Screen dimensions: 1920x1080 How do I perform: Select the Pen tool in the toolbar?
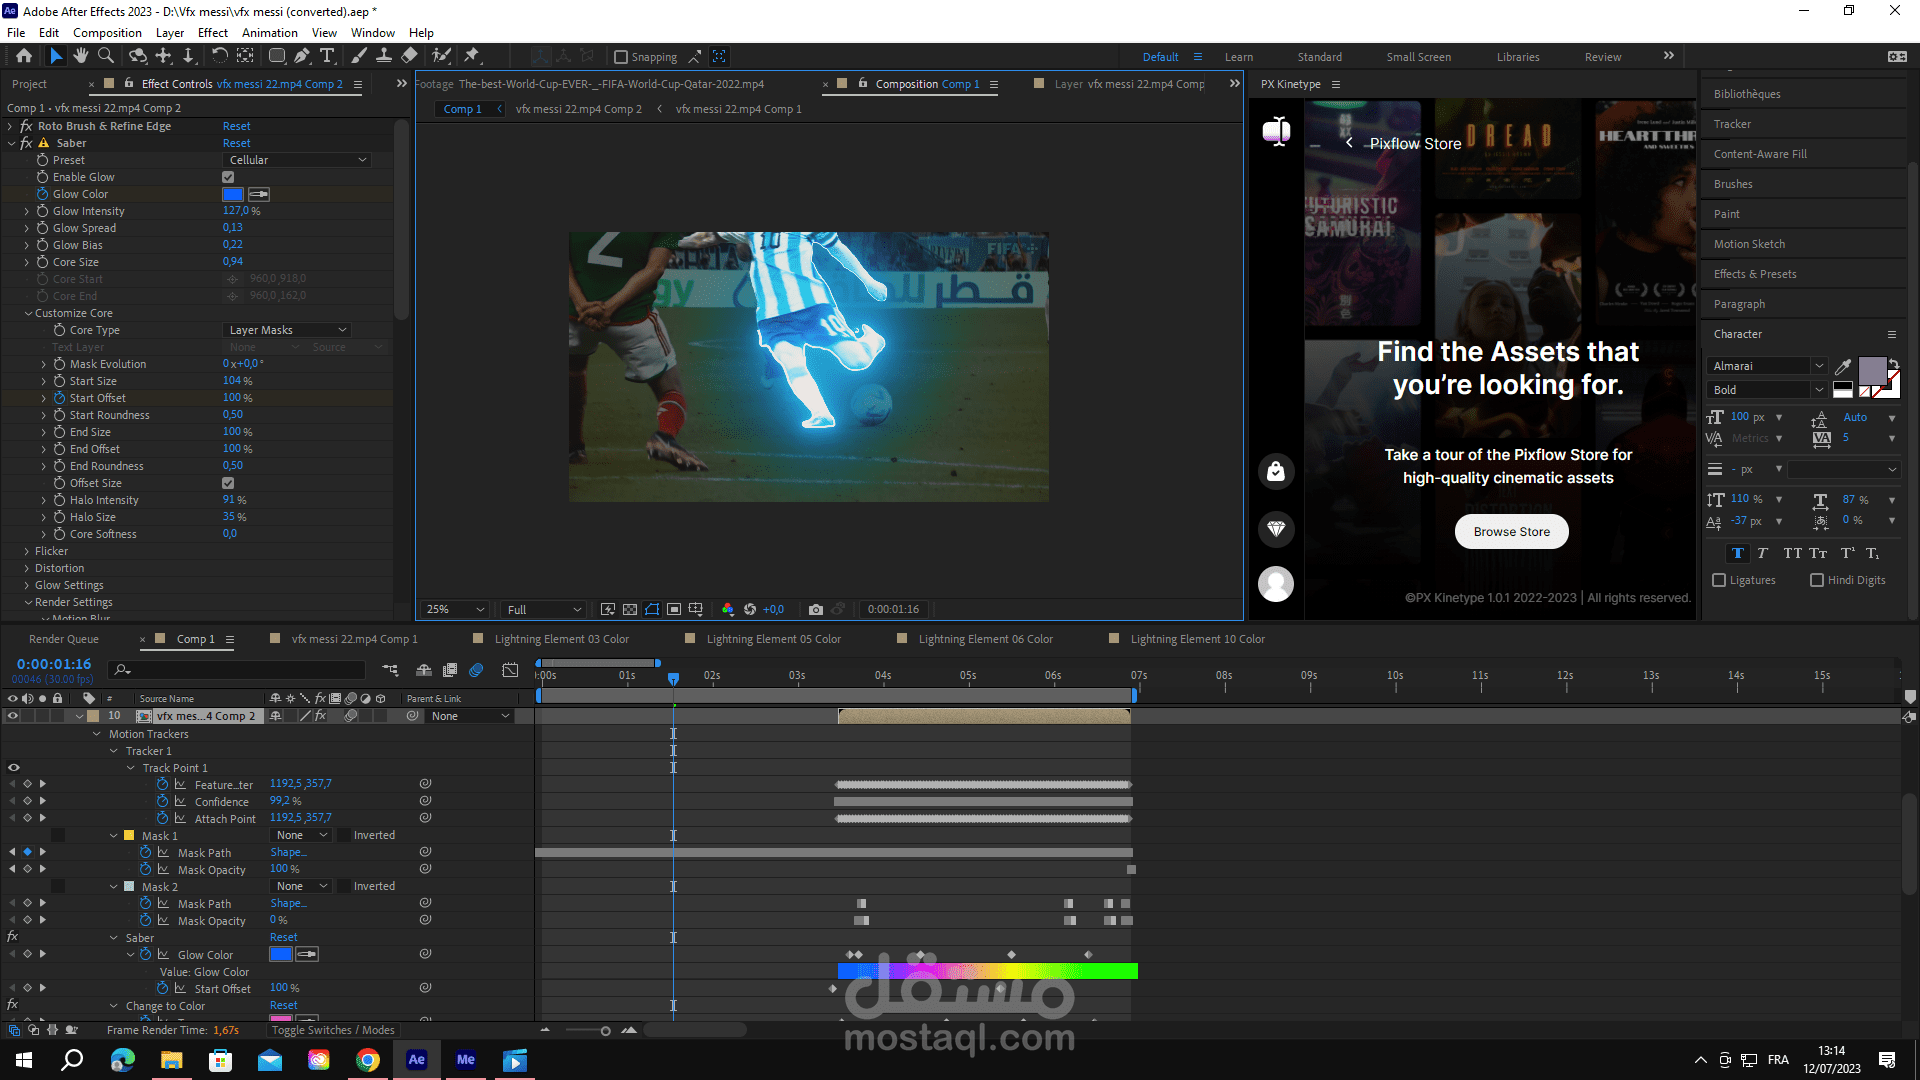tap(302, 56)
